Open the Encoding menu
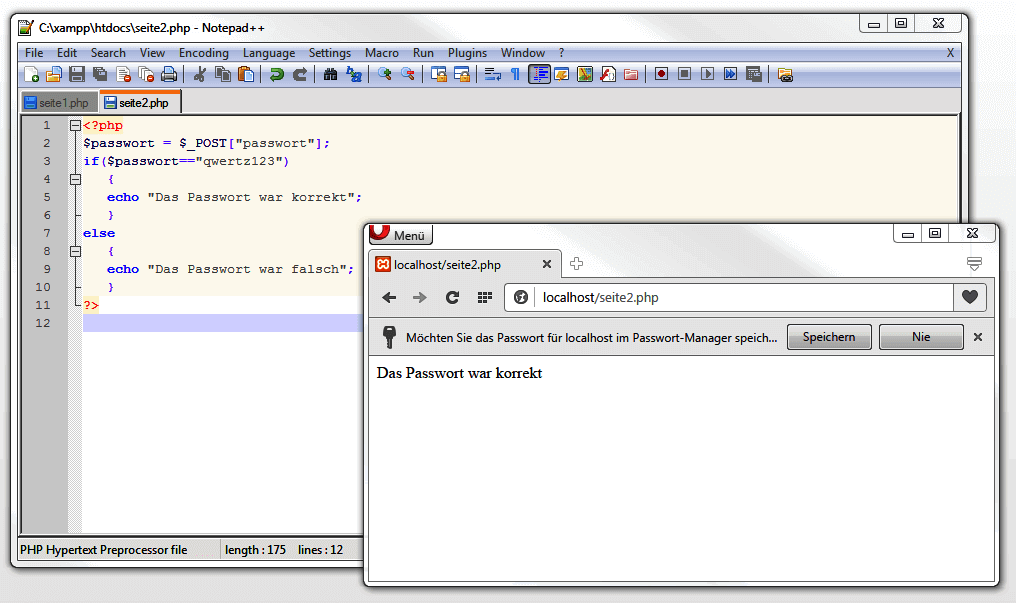 click(204, 53)
